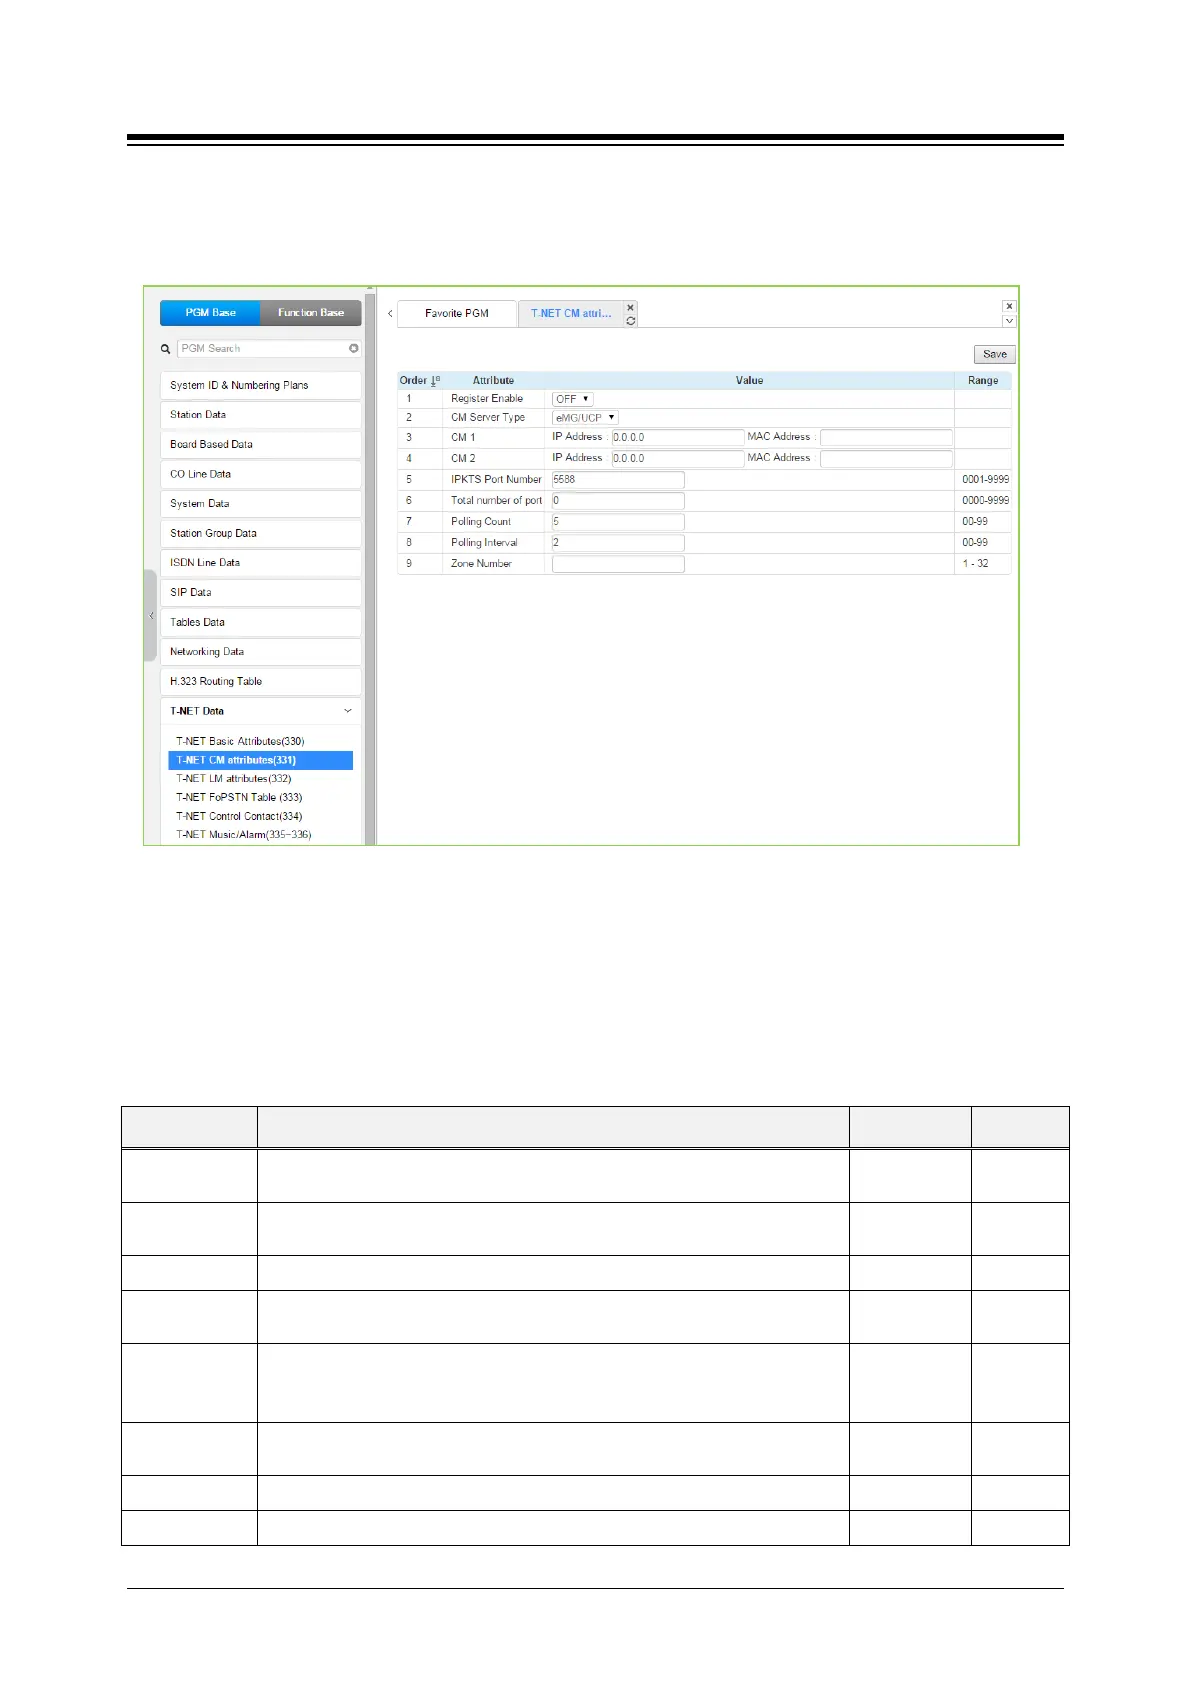Screen dimensions: 1191x1684
Task: Click CM 2 MAC Address field
Action: tap(886, 459)
